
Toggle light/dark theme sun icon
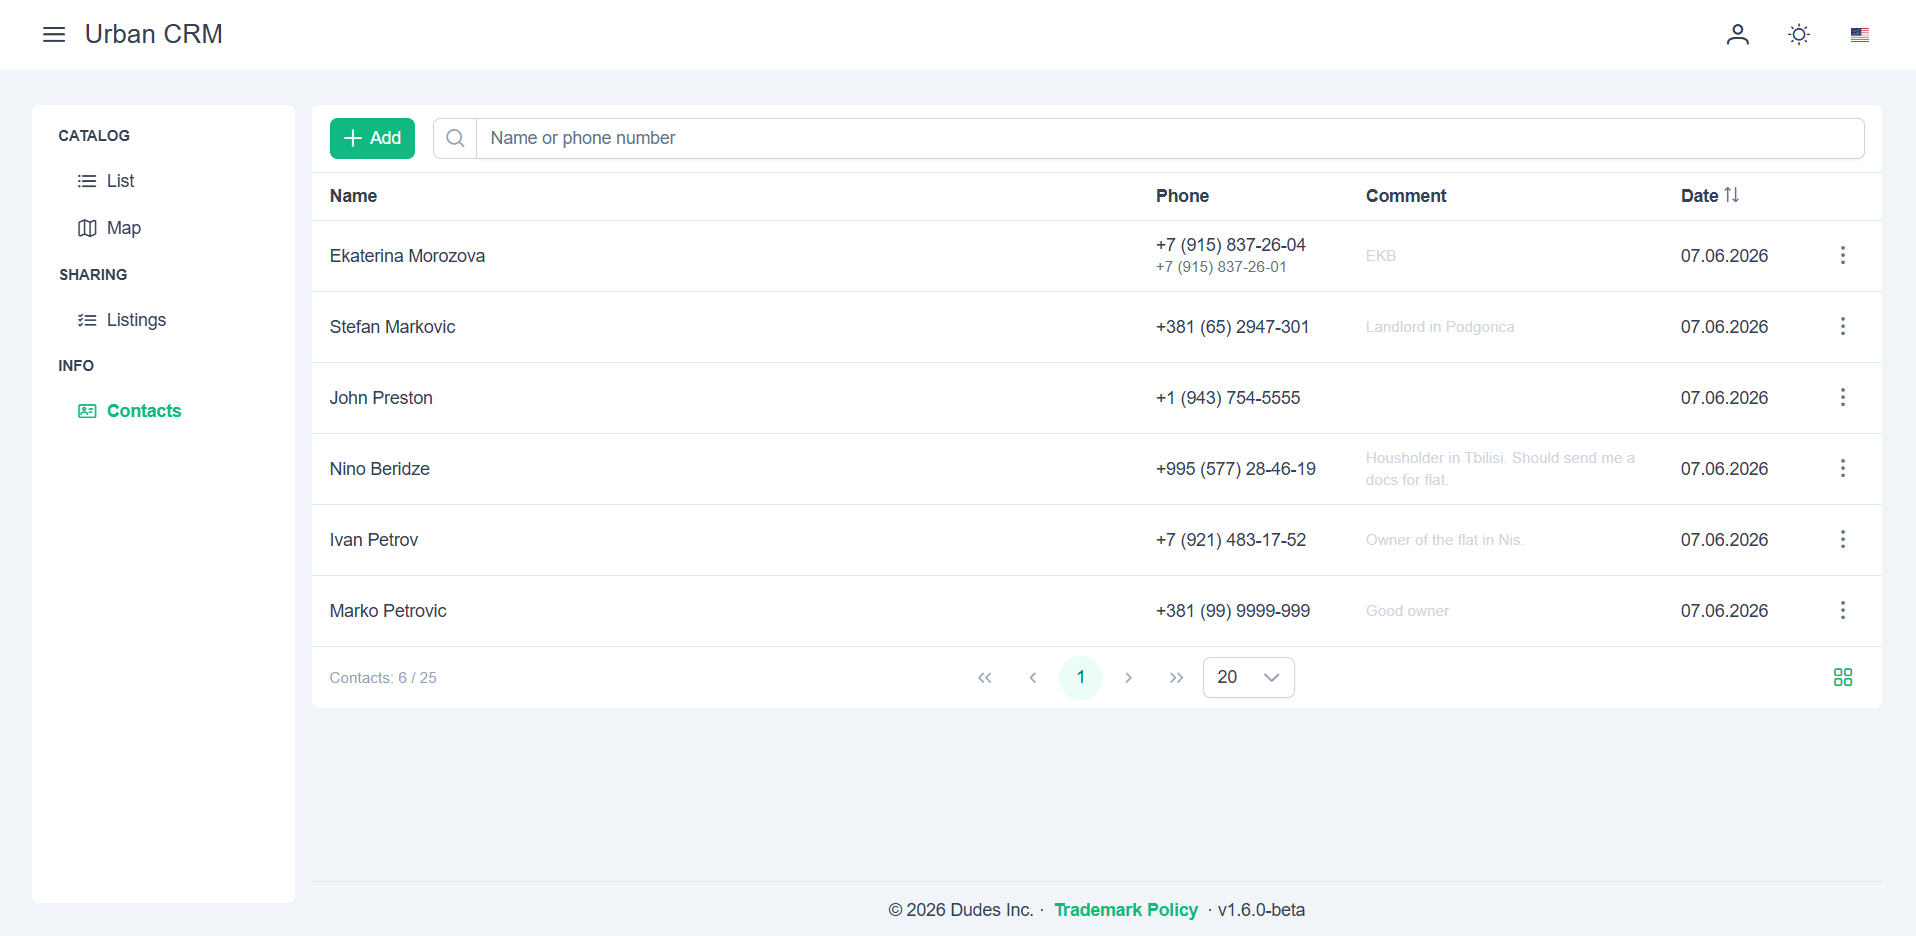point(1799,35)
